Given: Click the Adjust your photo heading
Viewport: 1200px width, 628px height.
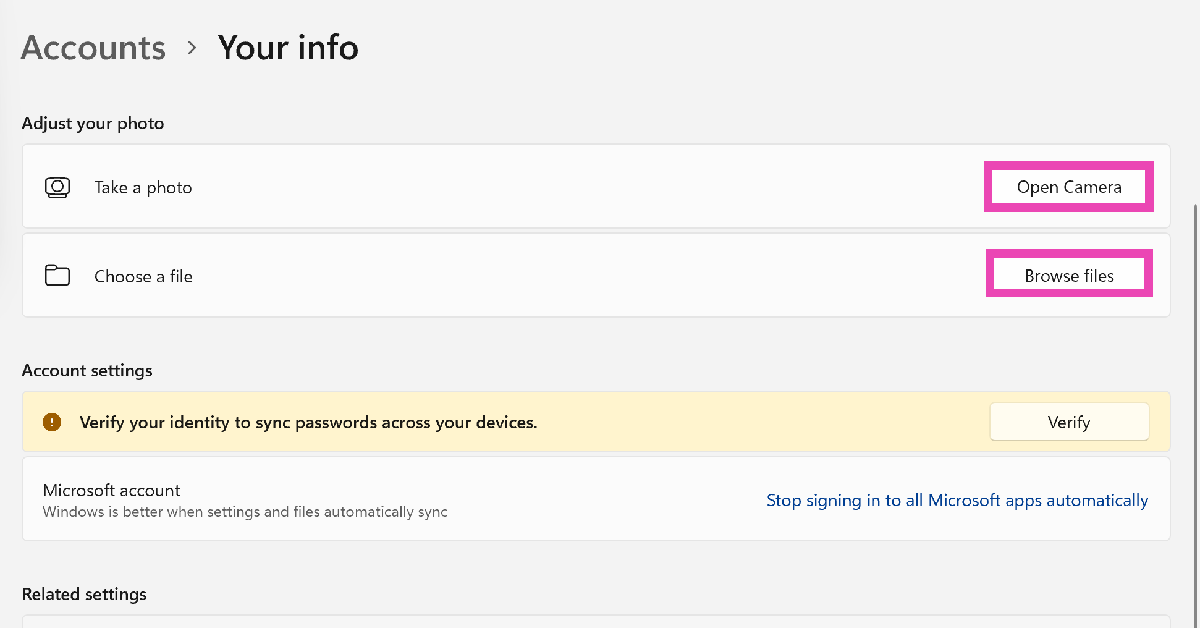Looking at the screenshot, I should pyautogui.click(x=93, y=124).
